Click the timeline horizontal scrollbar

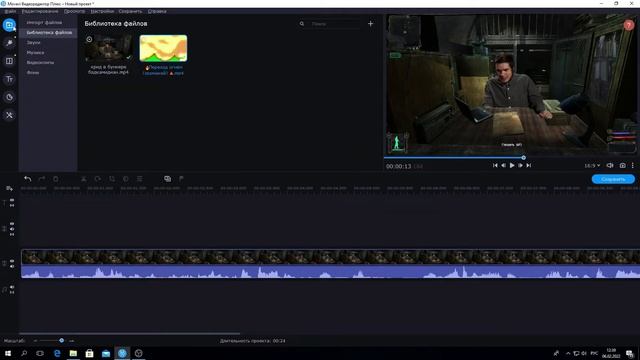point(130,333)
